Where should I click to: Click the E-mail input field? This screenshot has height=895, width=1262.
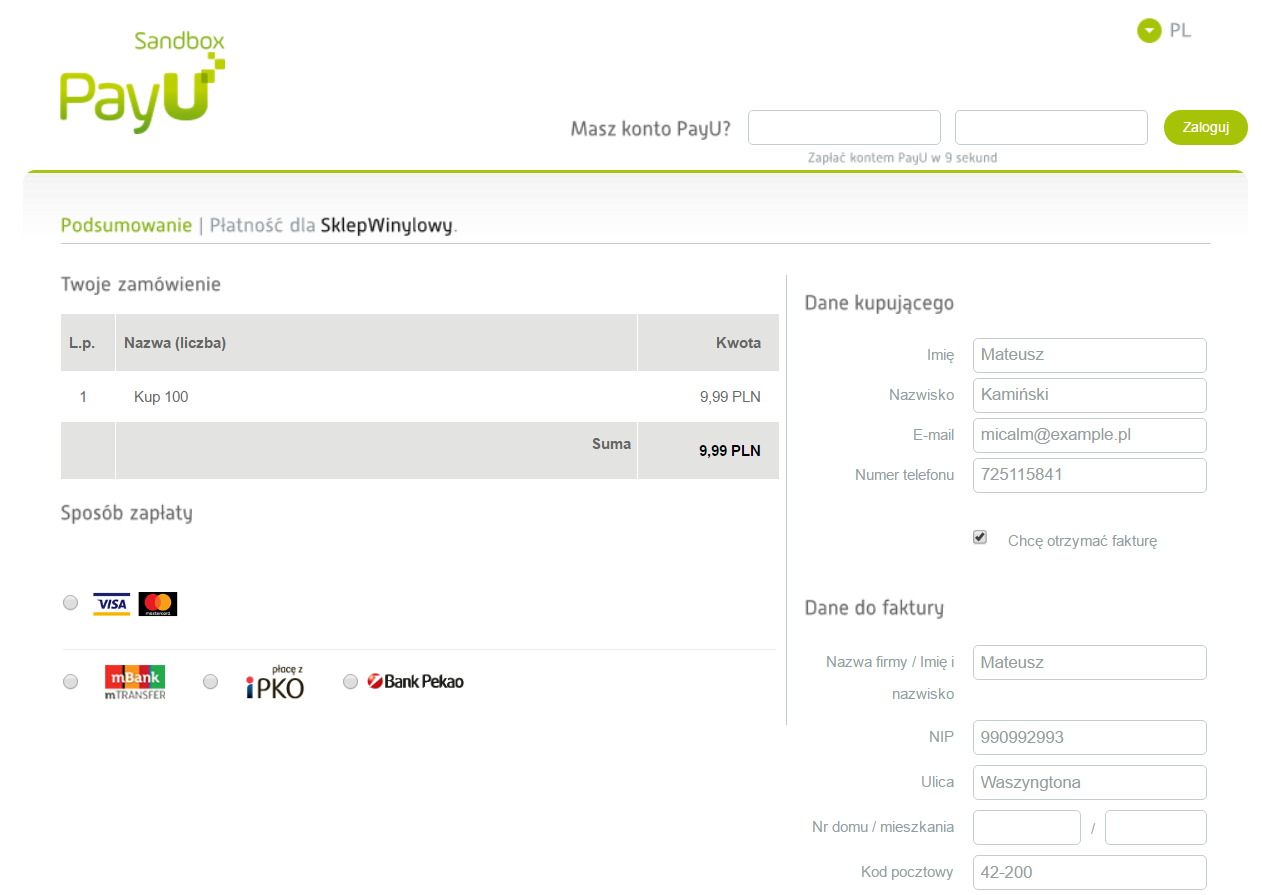pyautogui.click(x=1090, y=435)
